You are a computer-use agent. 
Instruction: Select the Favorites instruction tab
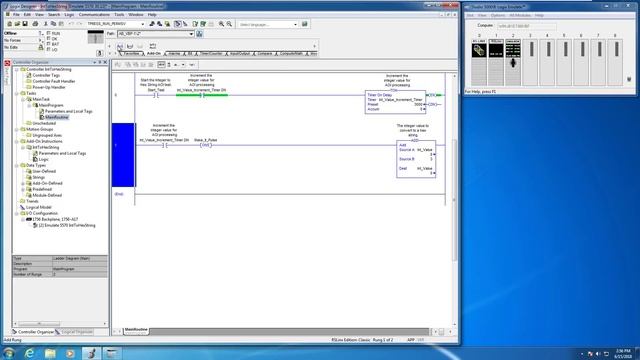(131, 53)
